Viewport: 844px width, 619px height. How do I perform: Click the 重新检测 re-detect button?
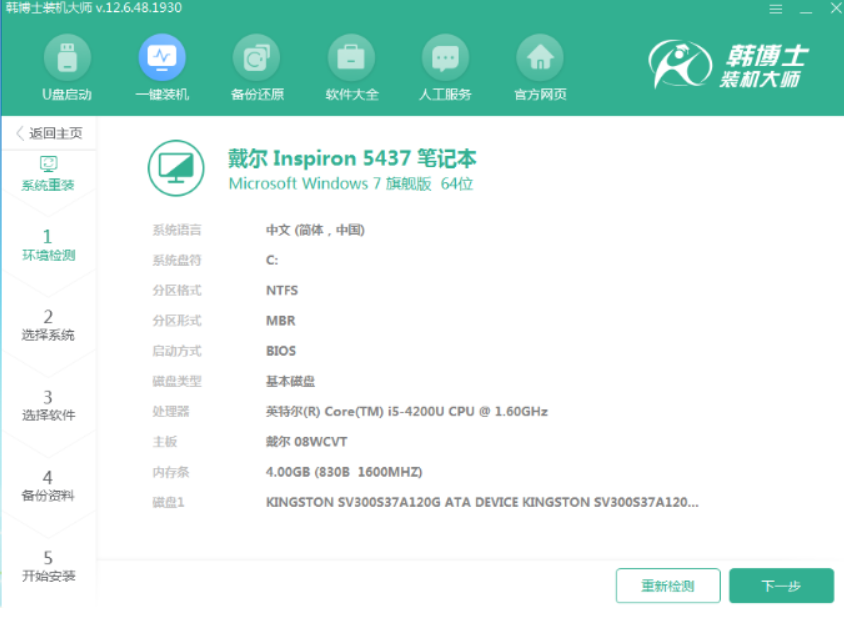(667, 586)
